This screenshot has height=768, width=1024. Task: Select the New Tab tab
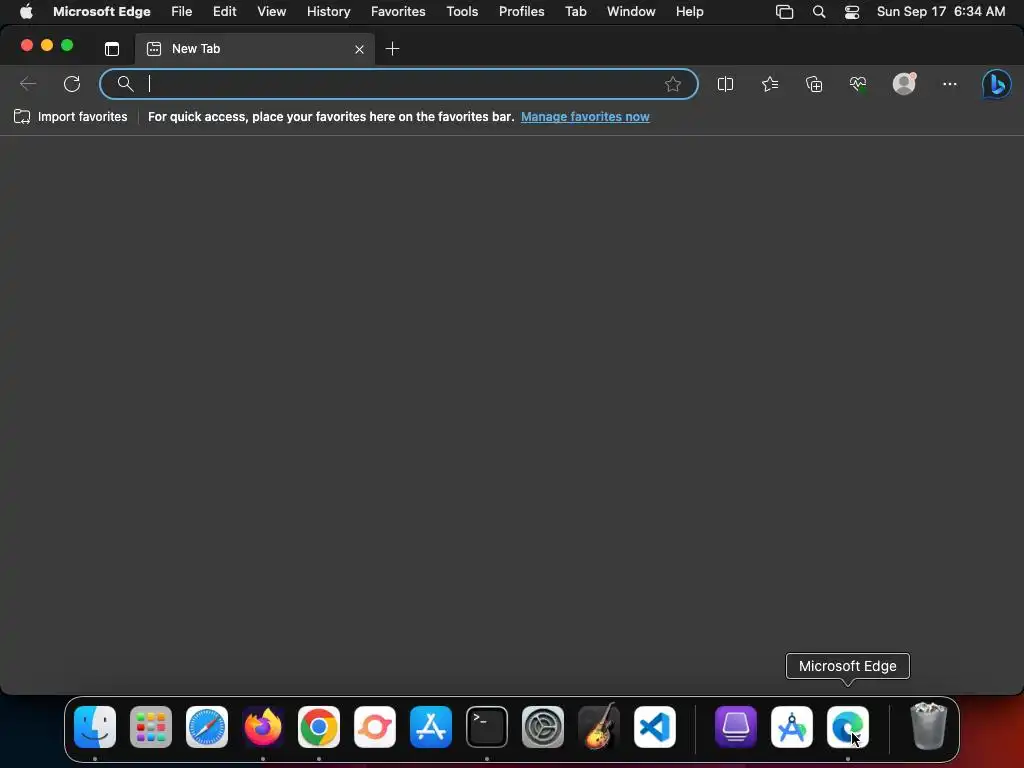(255, 49)
